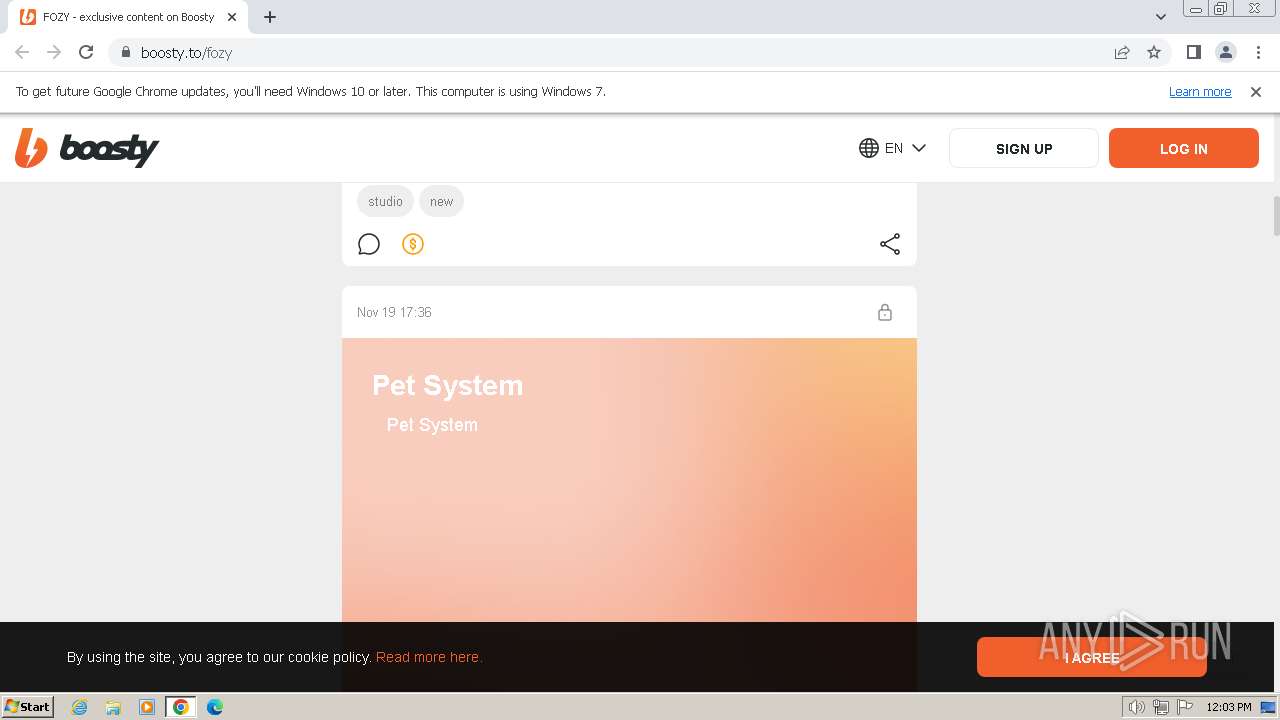
Task: Open Chrome profile avatar
Action: point(1226,52)
